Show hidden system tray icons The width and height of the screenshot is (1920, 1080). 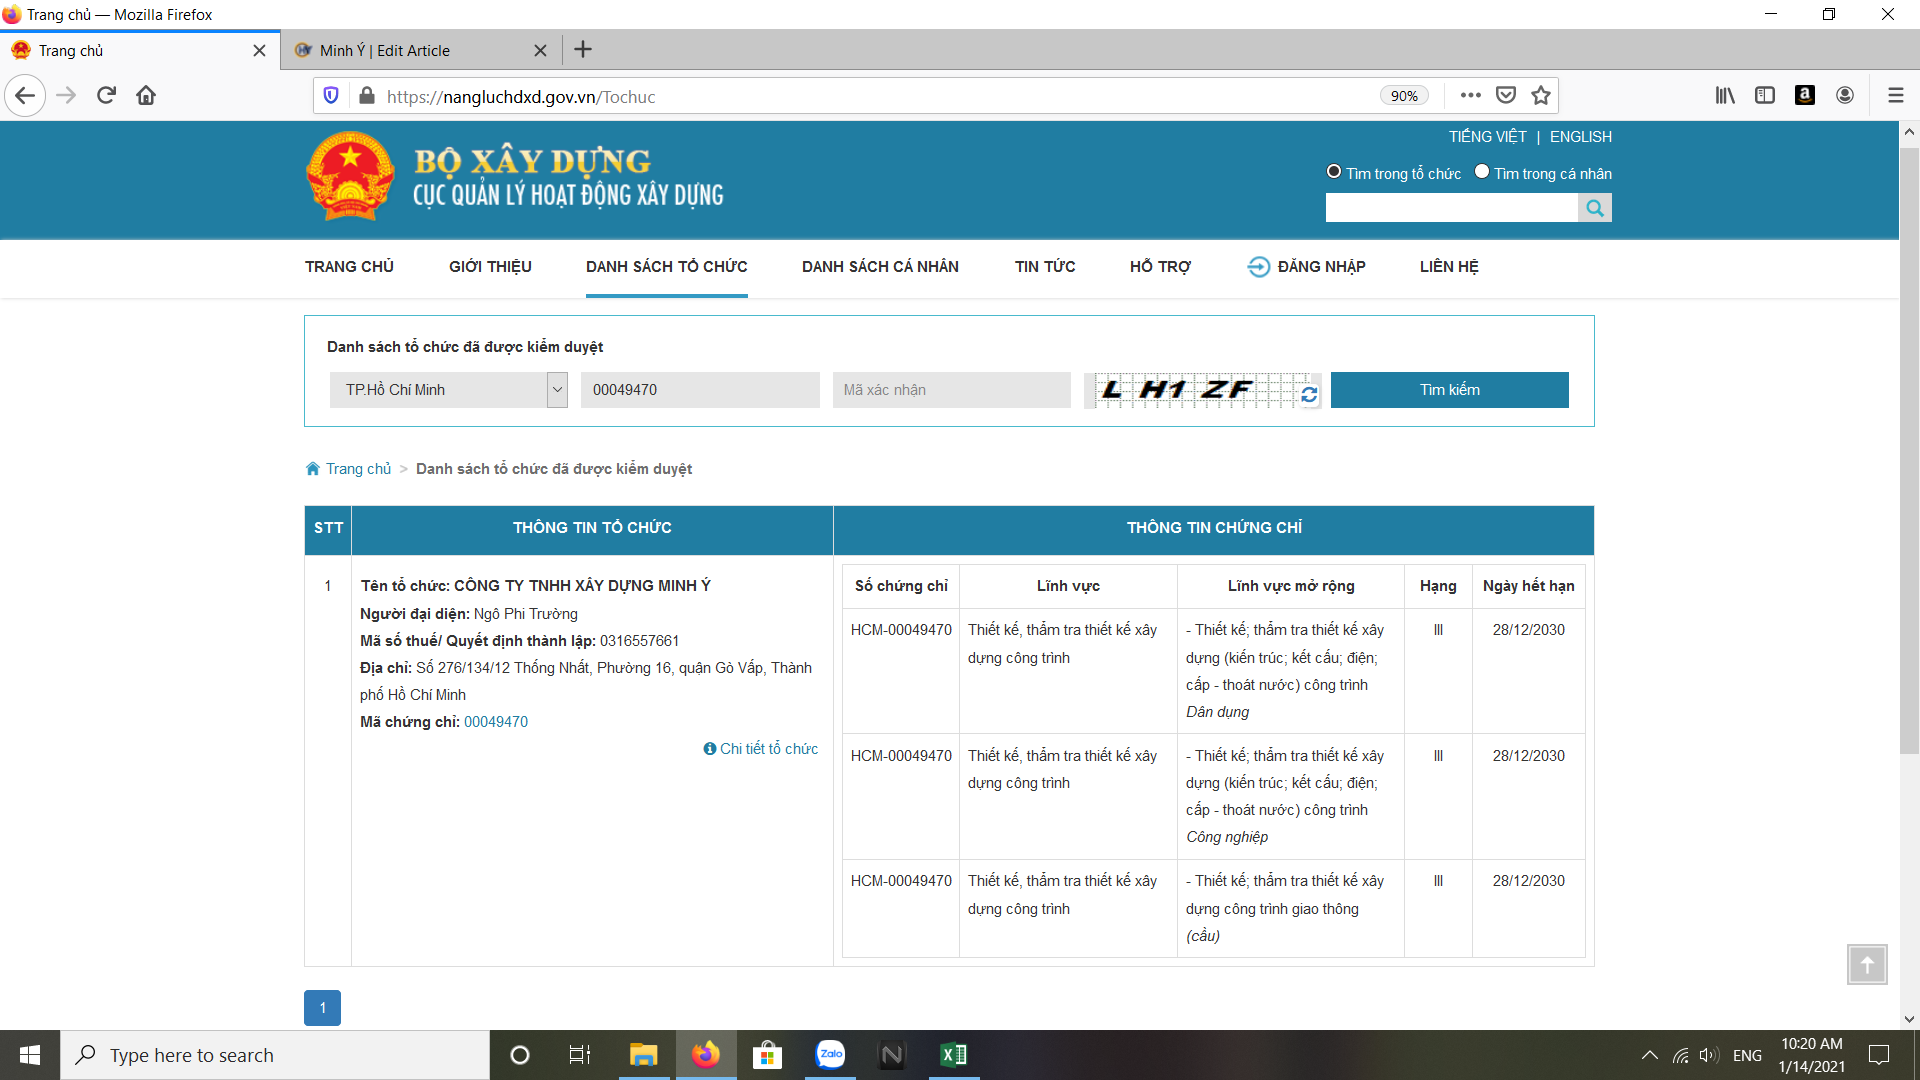(x=1650, y=1055)
